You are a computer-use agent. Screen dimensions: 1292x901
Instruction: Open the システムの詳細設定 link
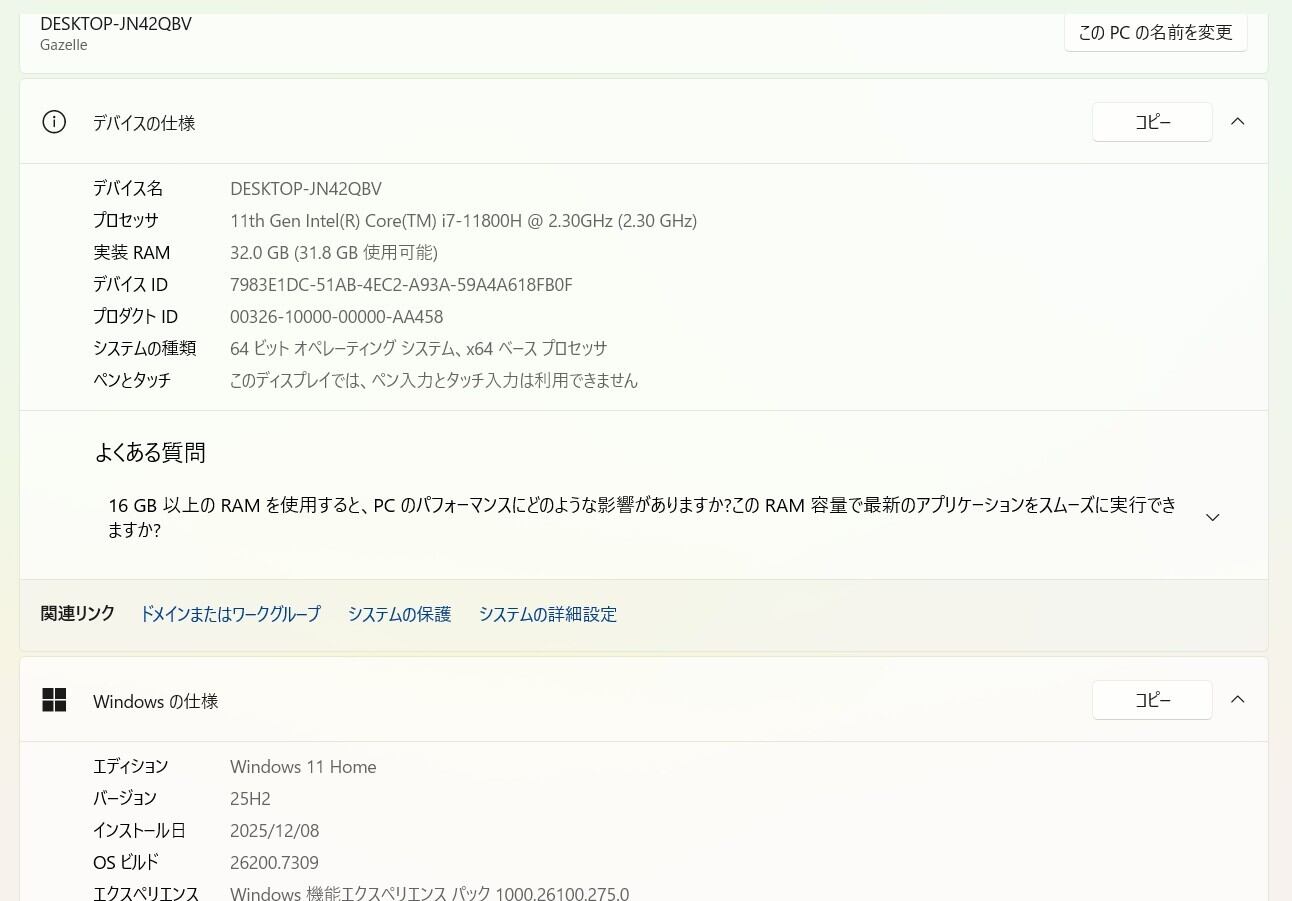click(547, 614)
